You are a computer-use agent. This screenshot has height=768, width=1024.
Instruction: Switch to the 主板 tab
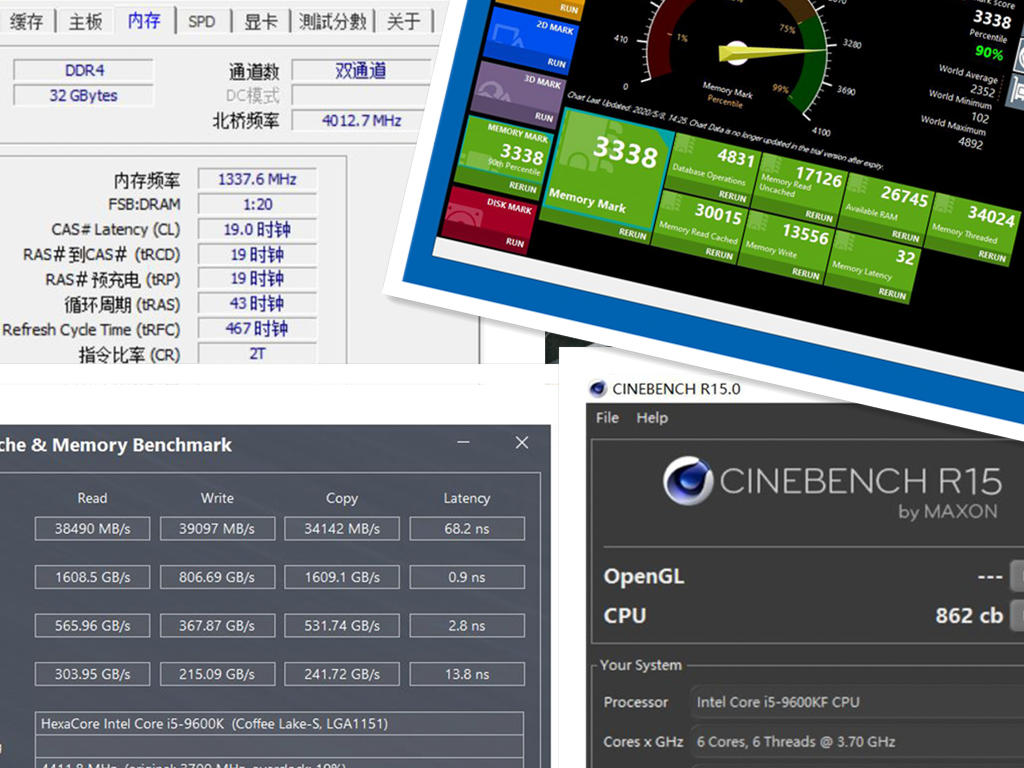86,21
